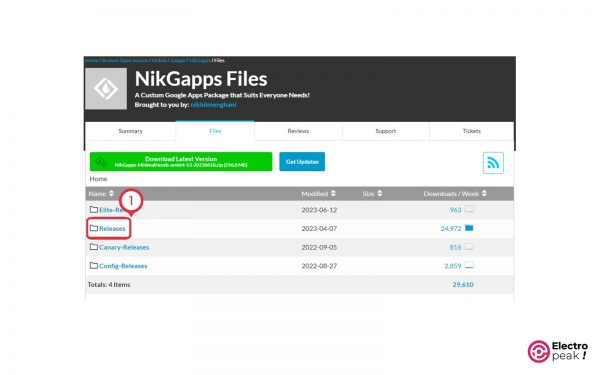Open the Tickets tab
The image size is (600, 375).
(471, 131)
